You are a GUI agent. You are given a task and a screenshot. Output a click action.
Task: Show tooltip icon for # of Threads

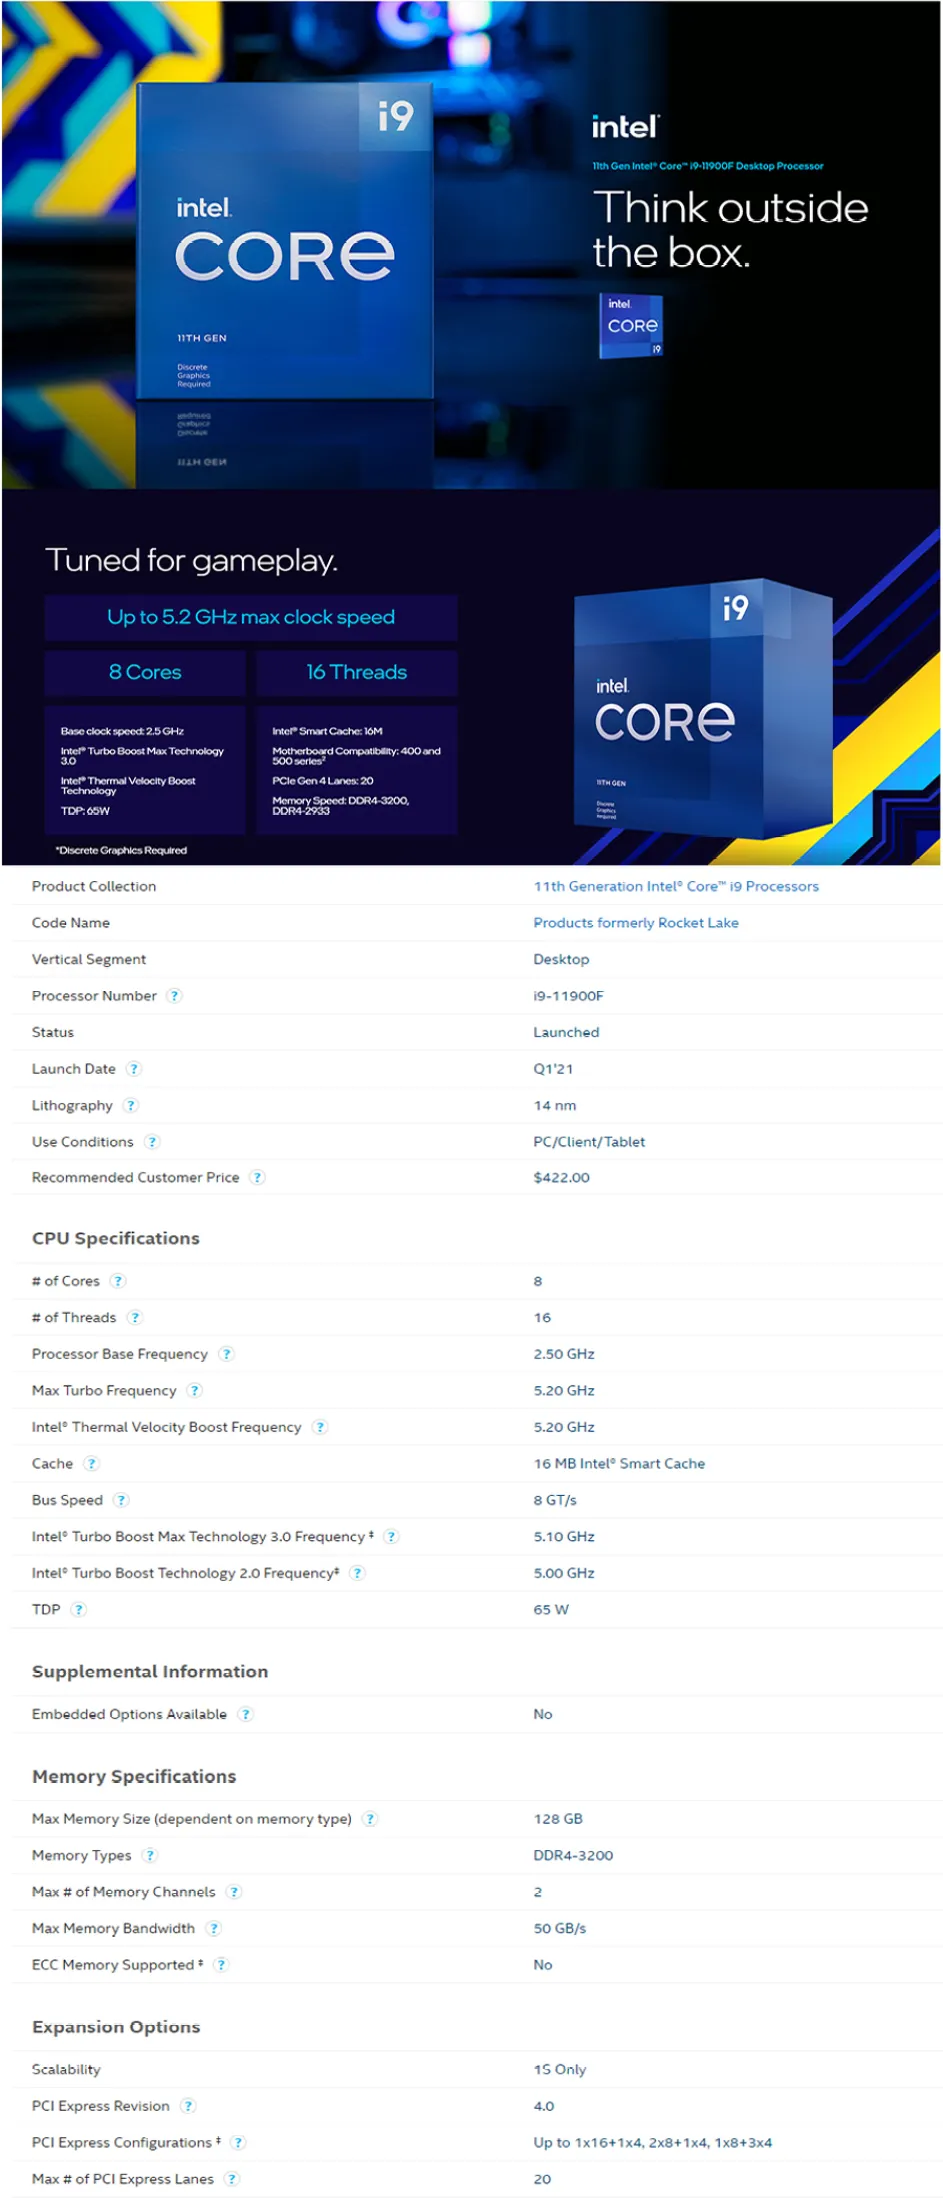pos(135,1317)
